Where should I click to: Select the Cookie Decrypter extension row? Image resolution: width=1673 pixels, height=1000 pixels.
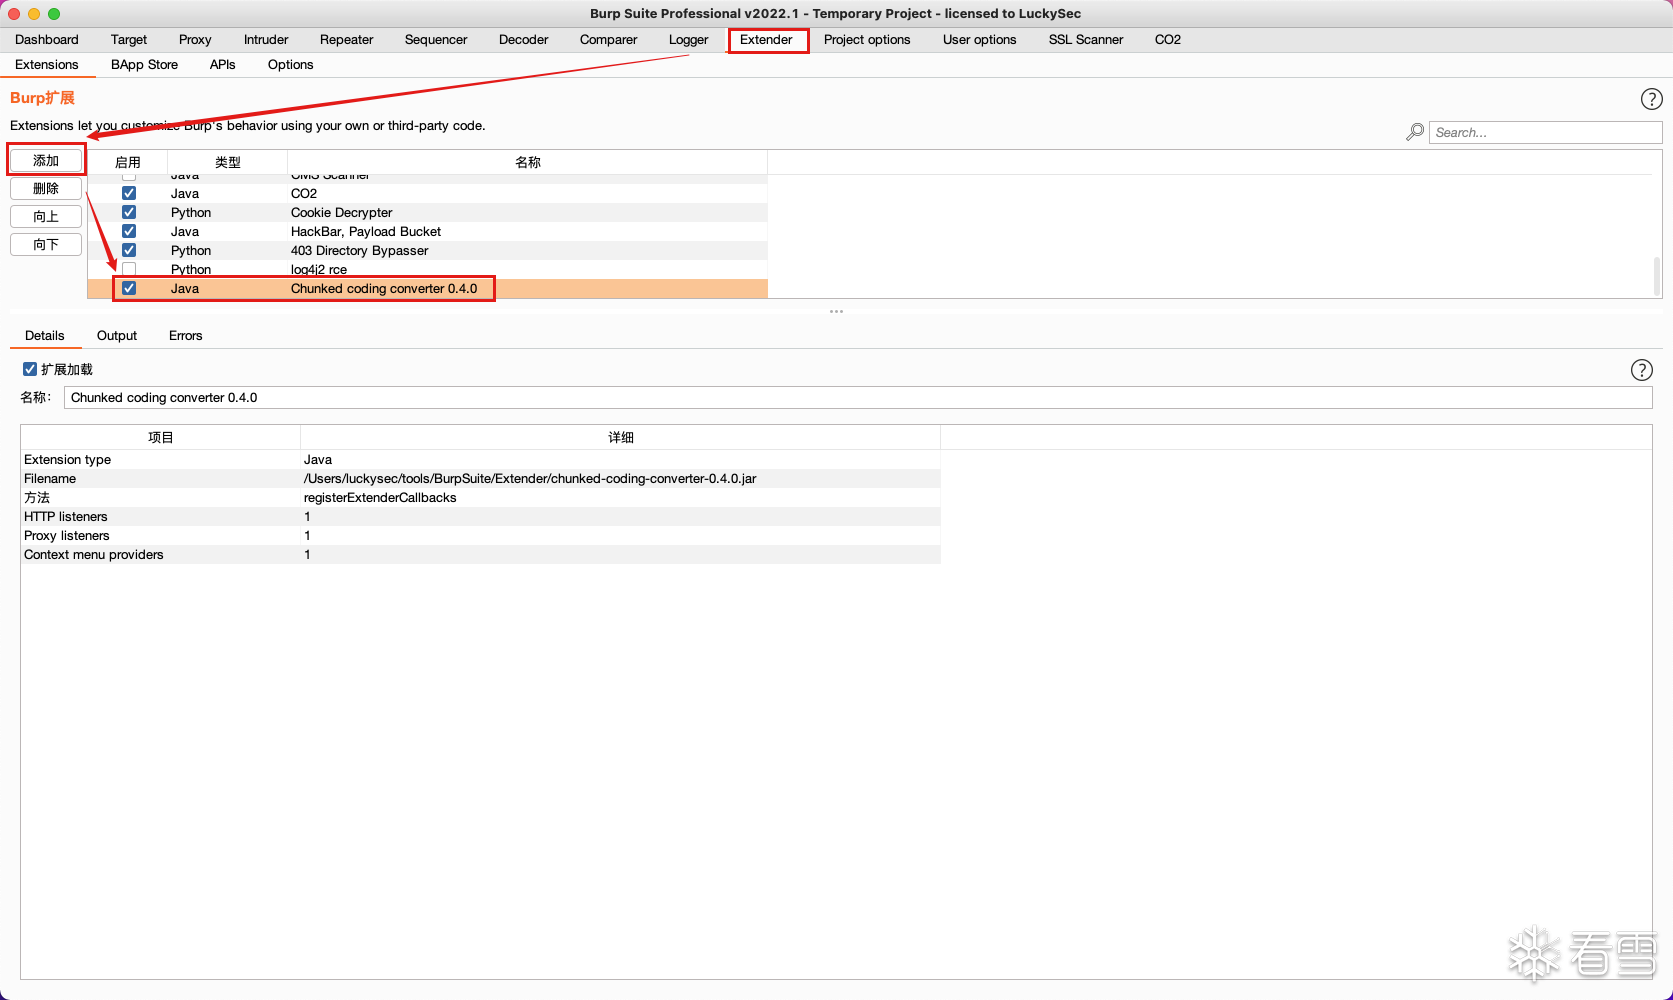click(x=428, y=212)
